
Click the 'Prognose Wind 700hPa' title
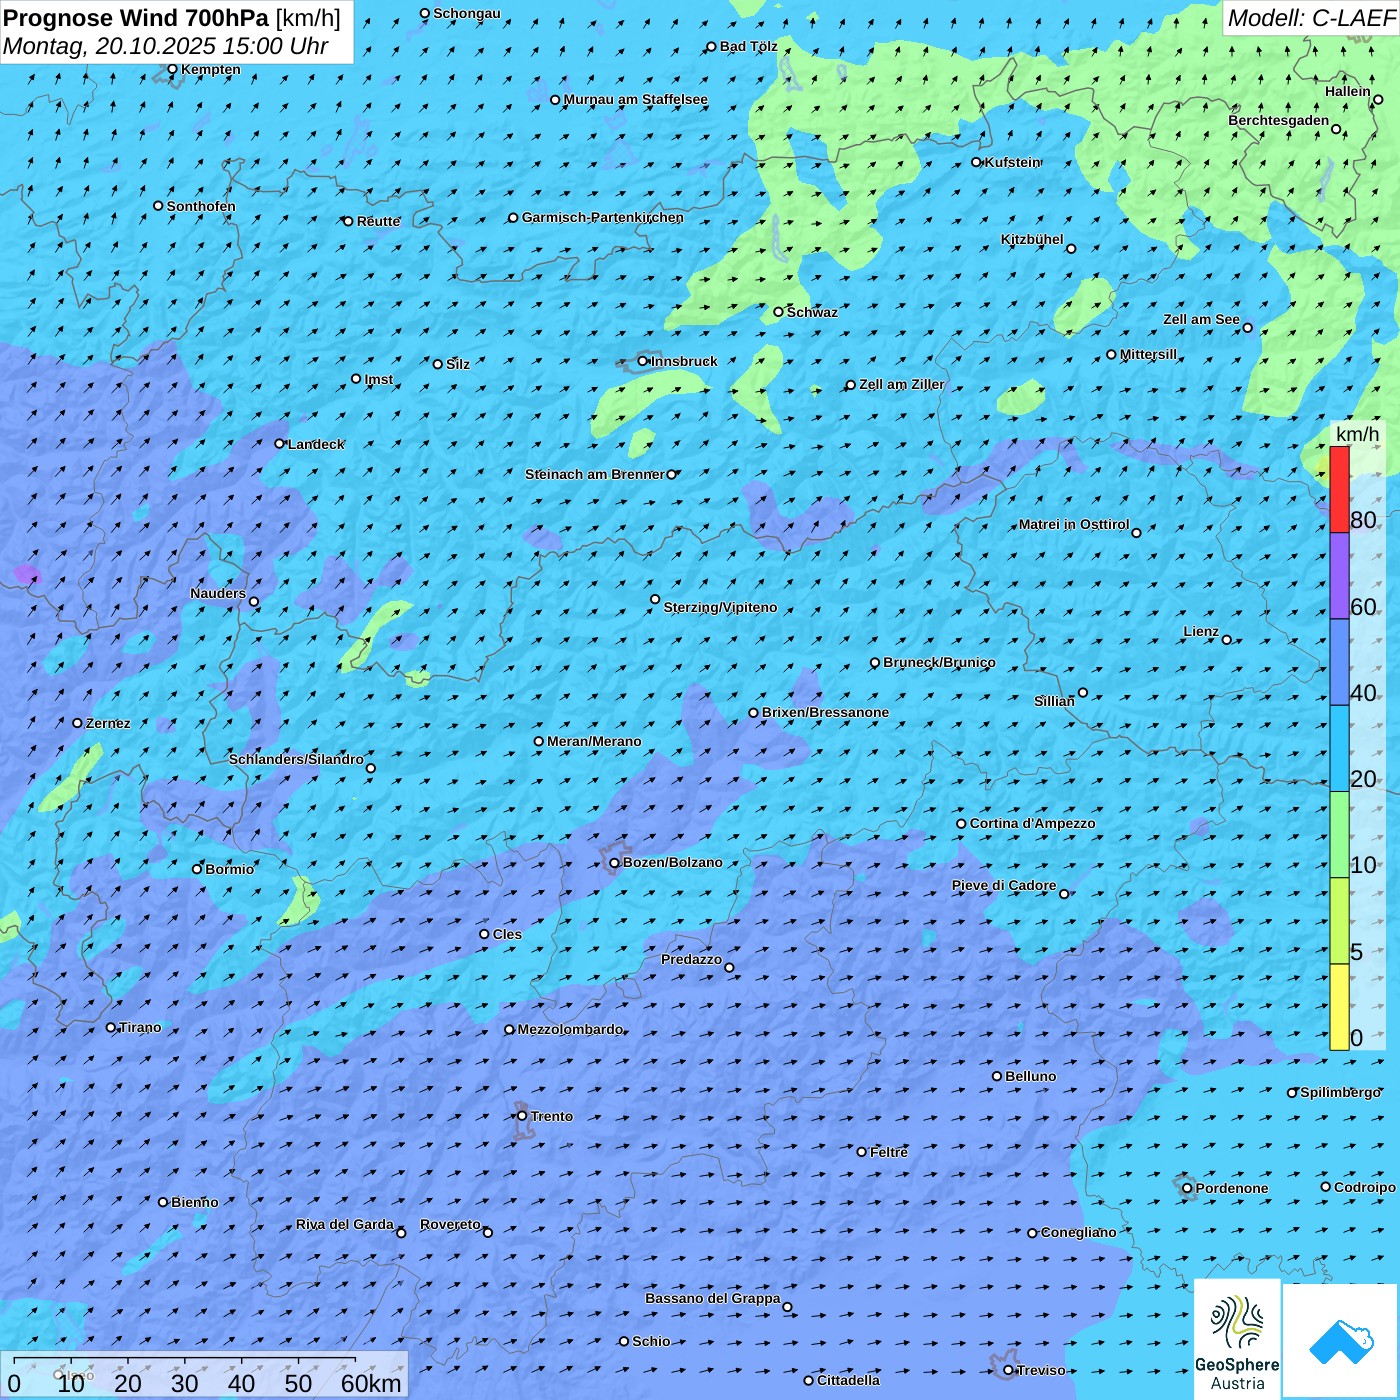pyautogui.click(x=136, y=18)
